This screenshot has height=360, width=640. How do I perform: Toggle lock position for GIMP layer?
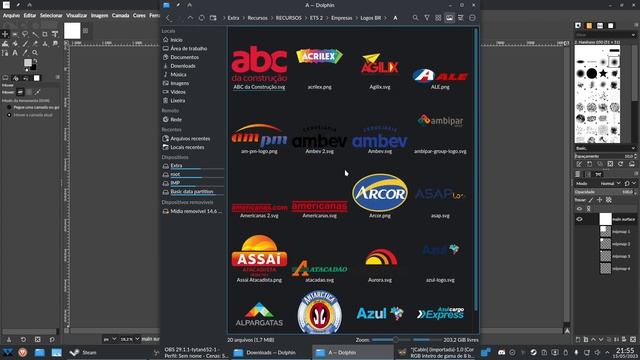point(600,200)
